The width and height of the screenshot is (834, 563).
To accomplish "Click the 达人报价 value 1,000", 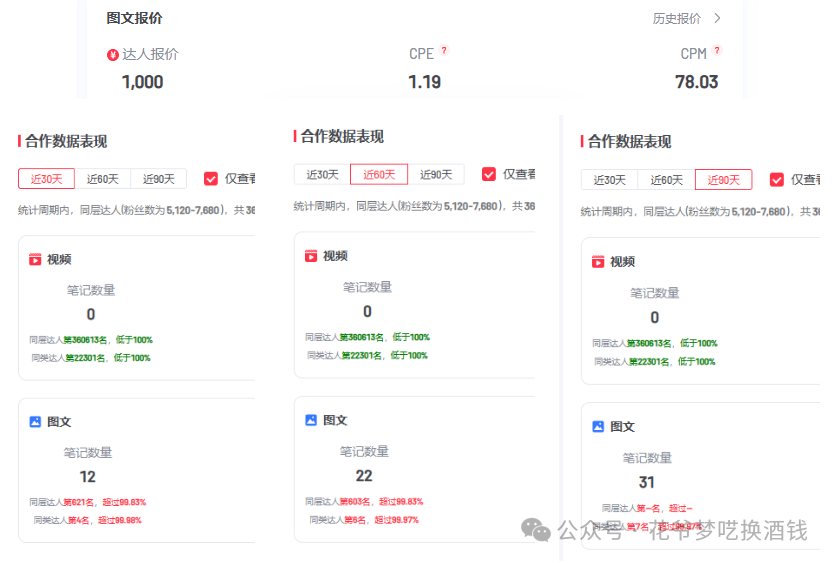I will click(143, 82).
